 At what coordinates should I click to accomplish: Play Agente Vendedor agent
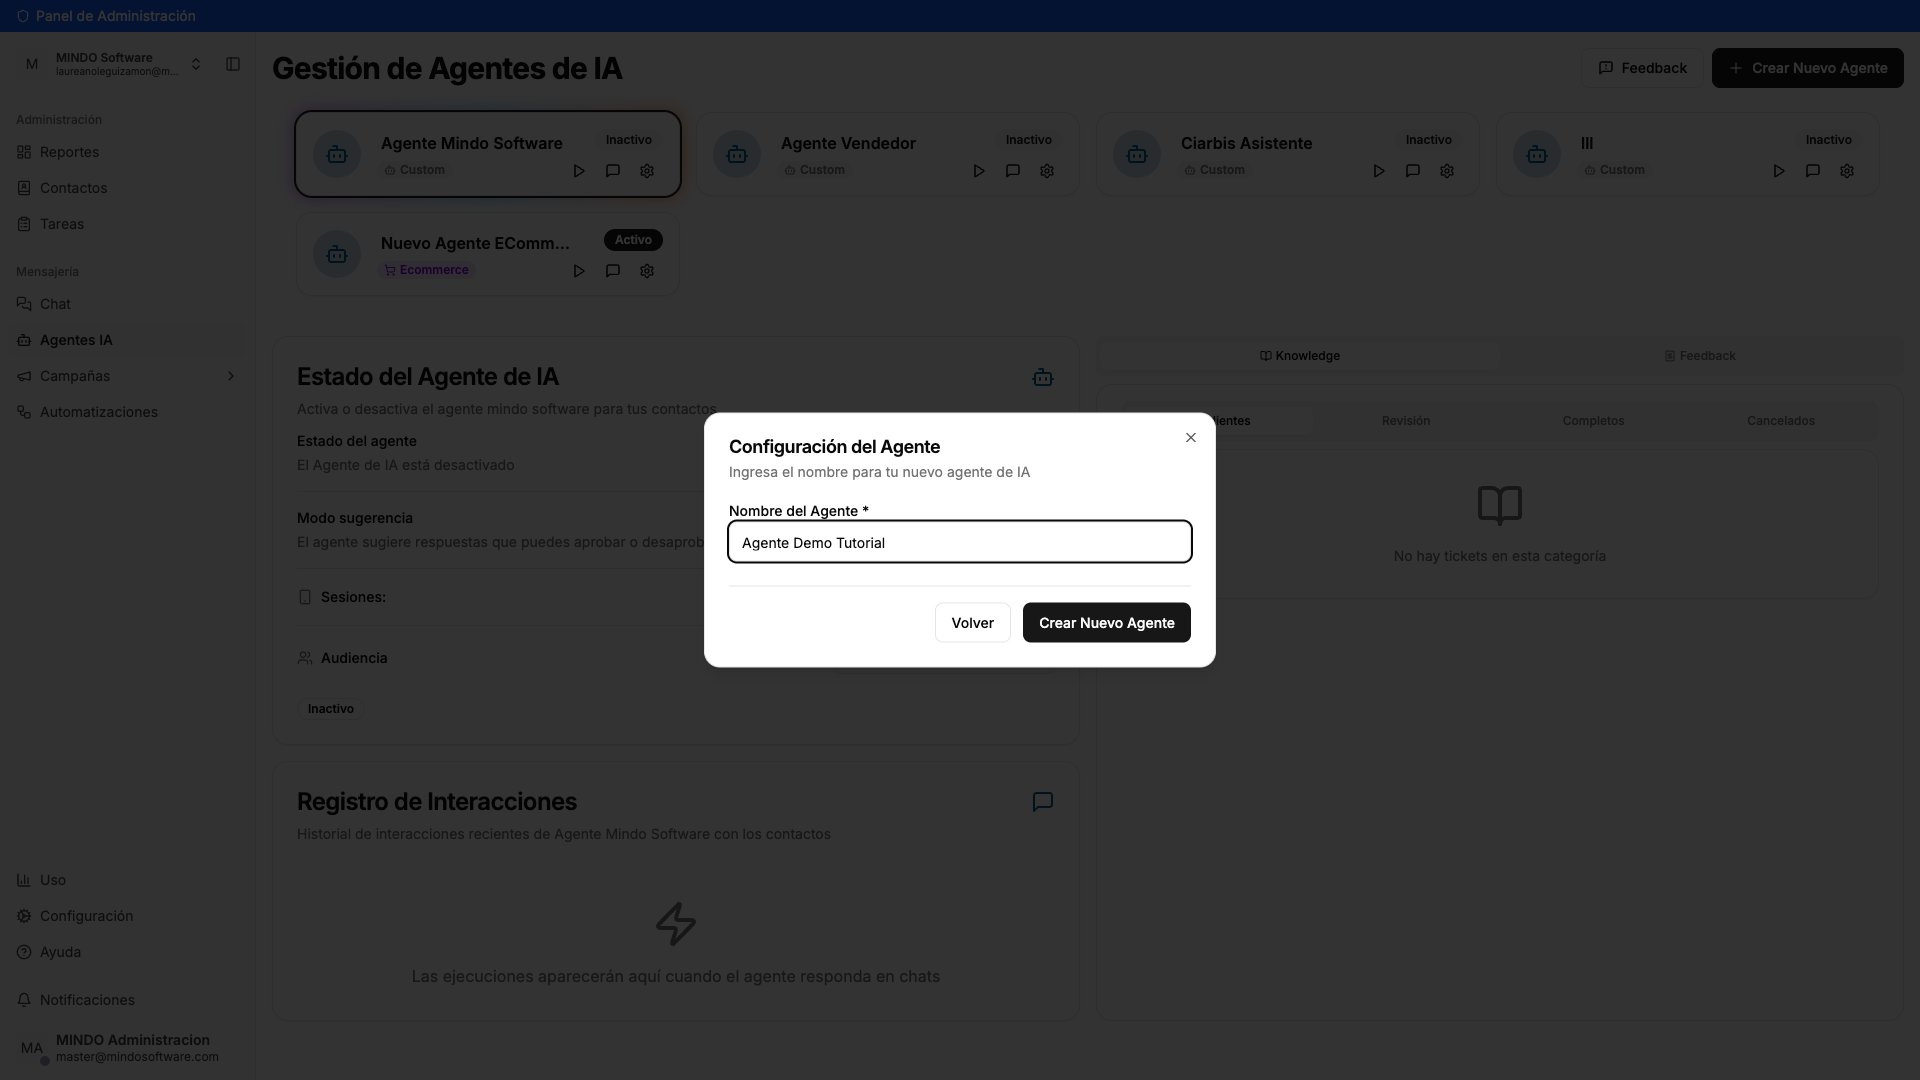[x=979, y=171]
